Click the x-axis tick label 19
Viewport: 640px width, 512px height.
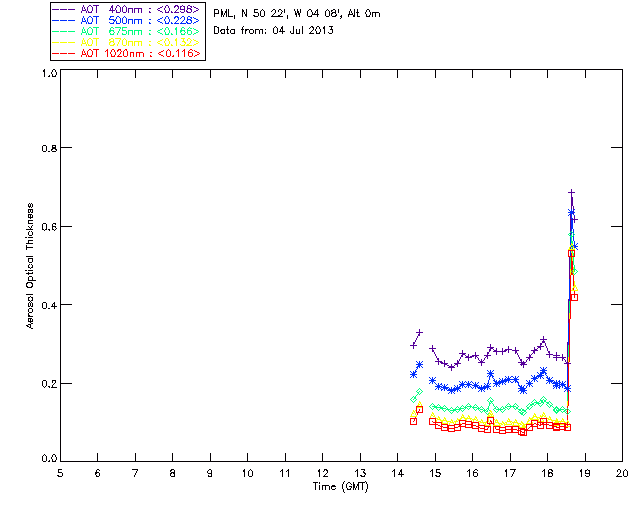pos(585,473)
